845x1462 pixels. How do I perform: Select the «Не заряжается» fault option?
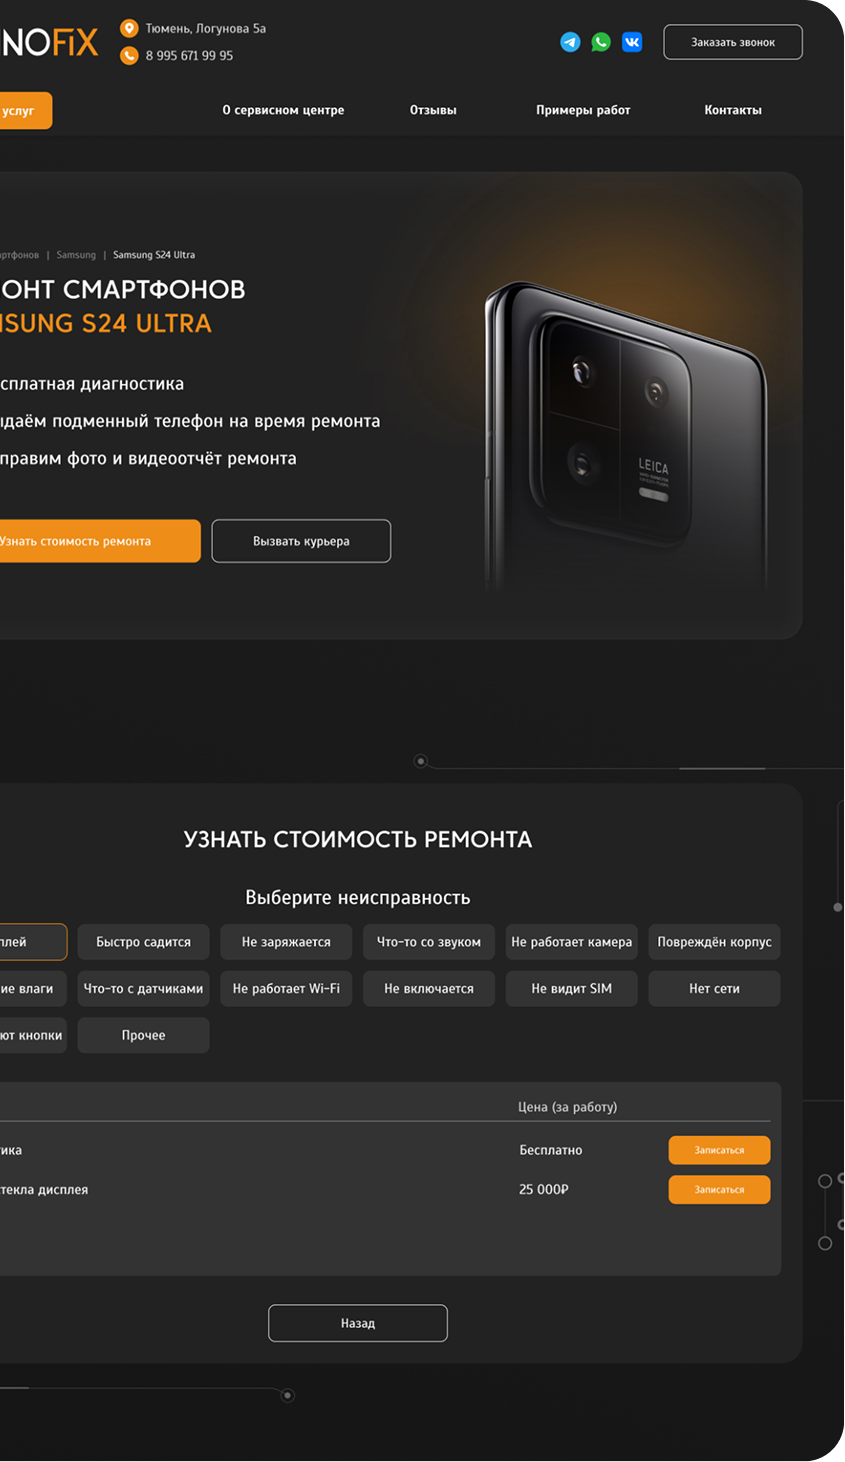click(x=286, y=942)
